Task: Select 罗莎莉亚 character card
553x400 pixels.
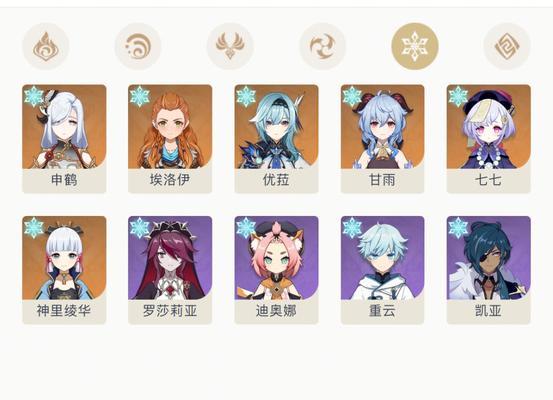Action: click(170, 270)
